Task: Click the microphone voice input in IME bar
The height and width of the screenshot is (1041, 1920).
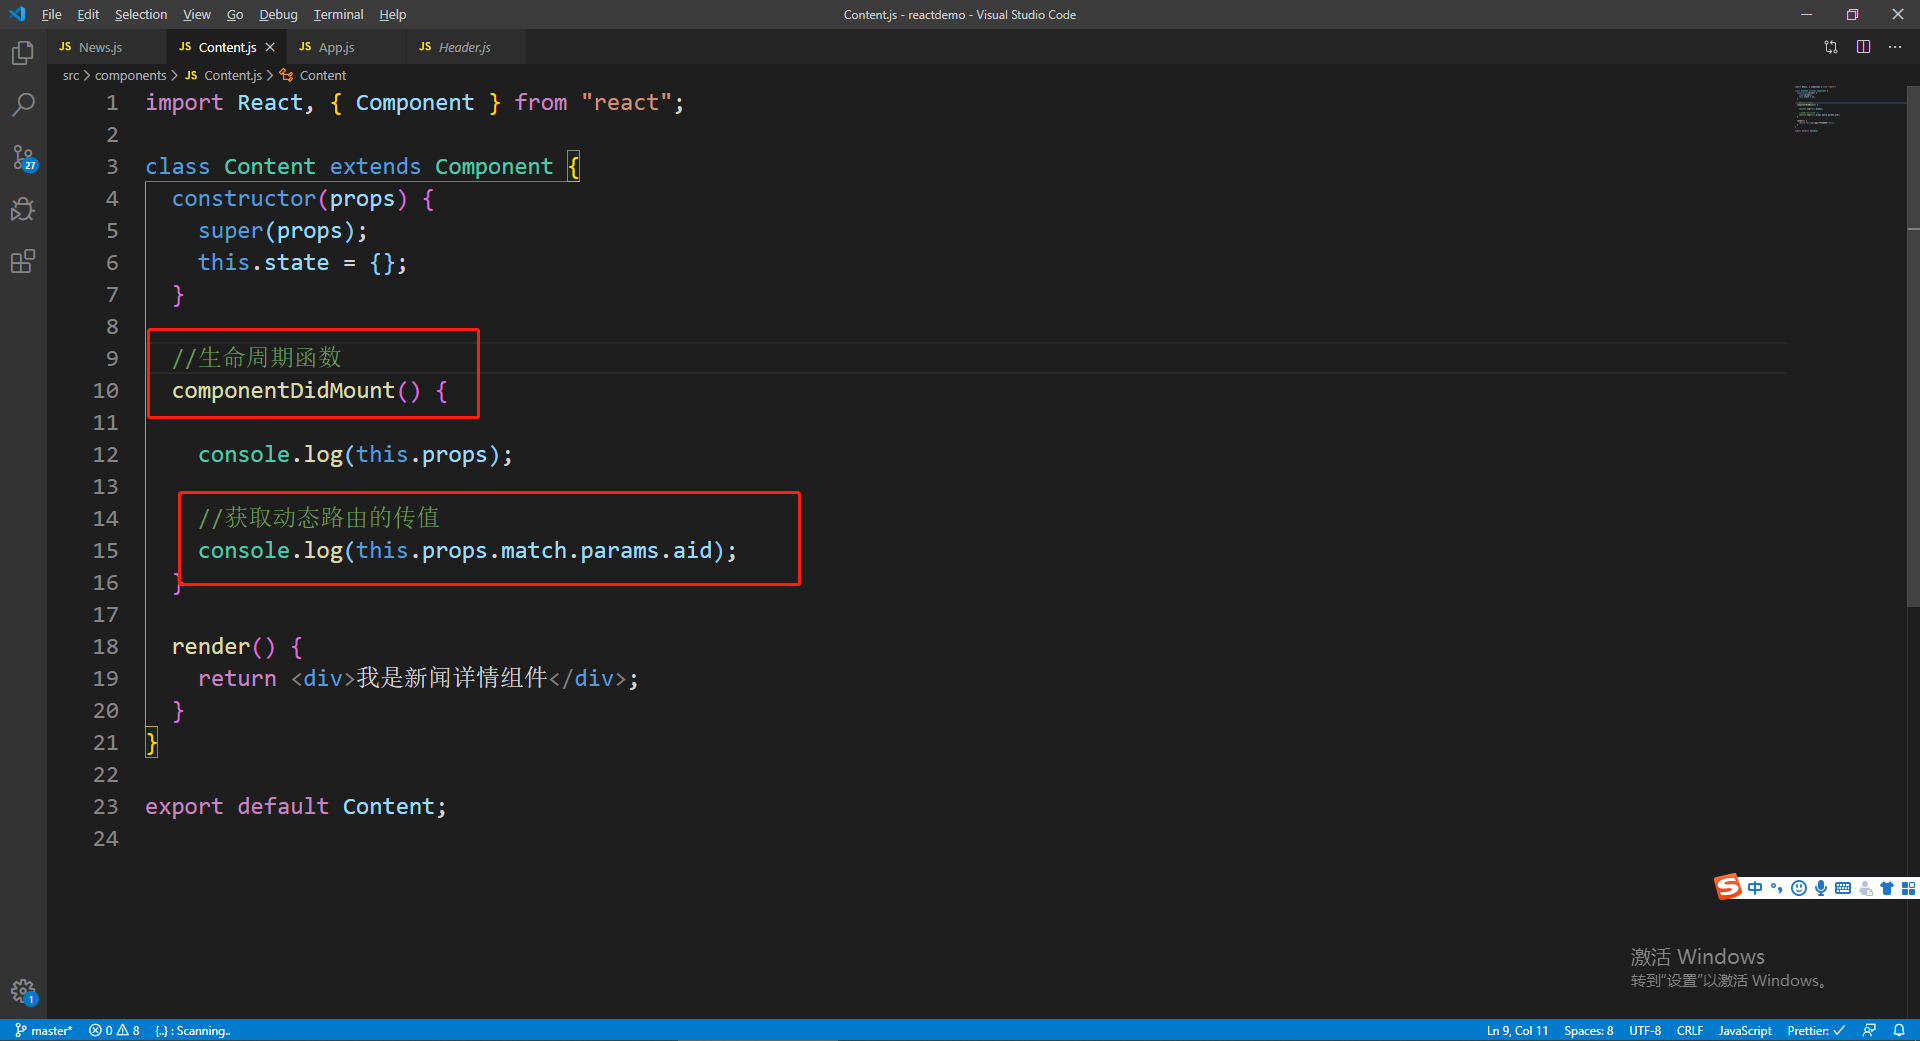Action: [x=1821, y=888]
